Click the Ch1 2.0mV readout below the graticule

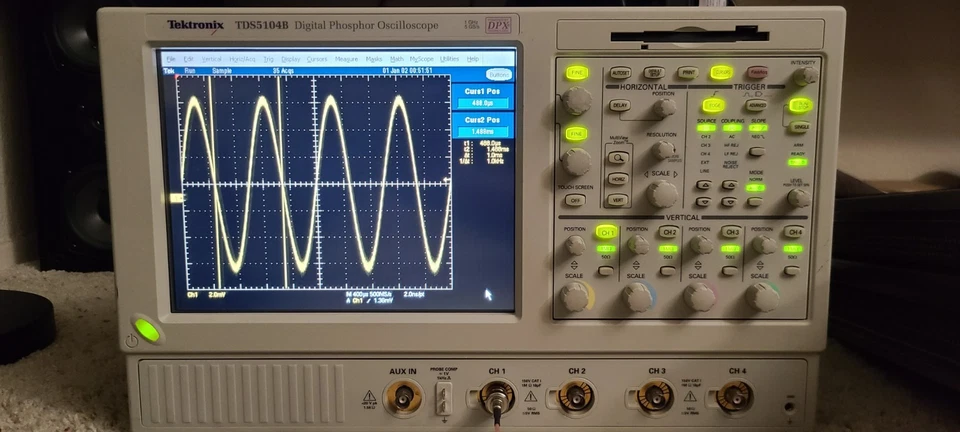207,295
